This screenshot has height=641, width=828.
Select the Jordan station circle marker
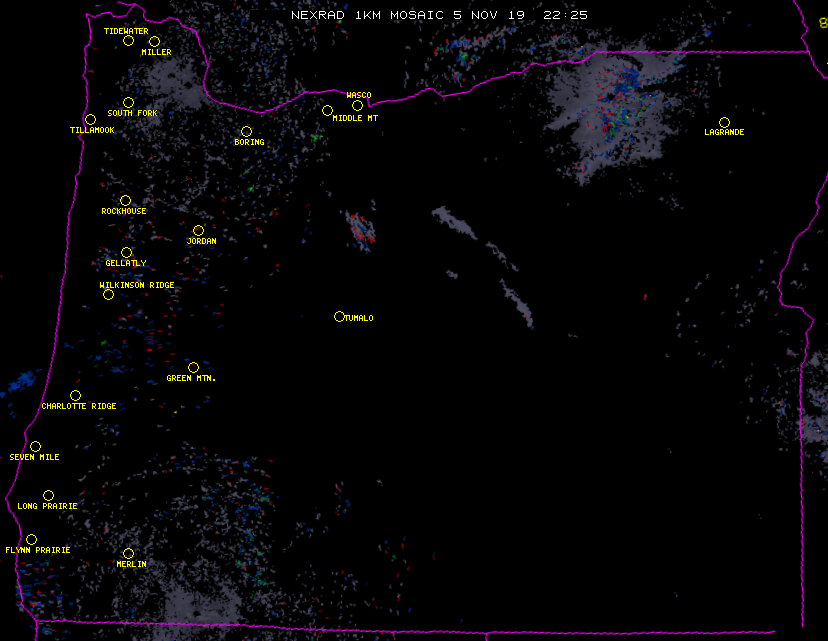198,231
